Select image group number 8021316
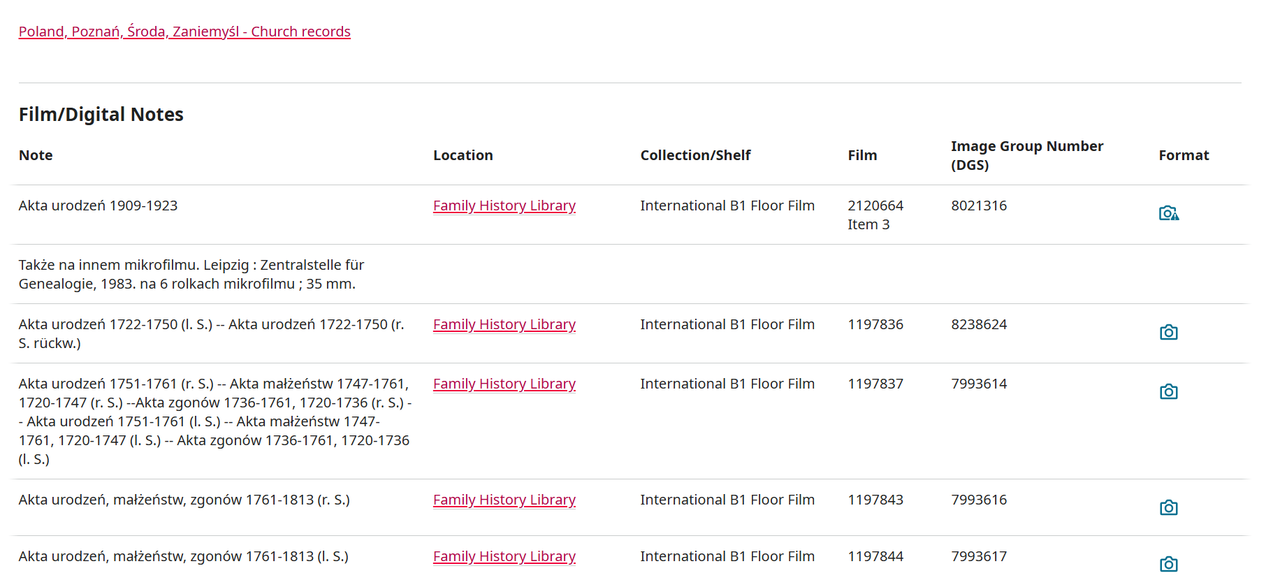Viewport: 1280px width, 585px height. [x=979, y=205]
